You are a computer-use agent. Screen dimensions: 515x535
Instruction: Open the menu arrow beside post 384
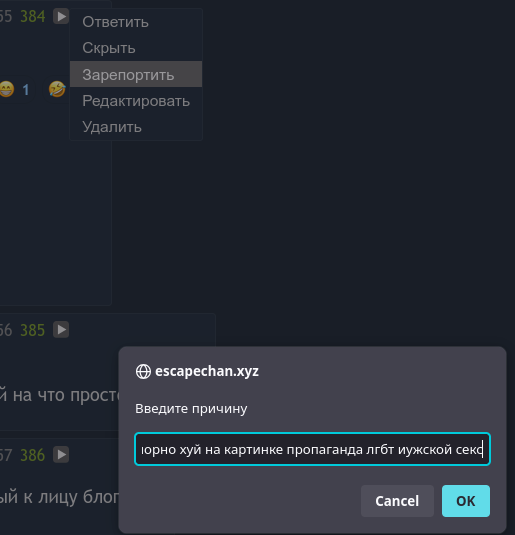(x=61, y=16)
